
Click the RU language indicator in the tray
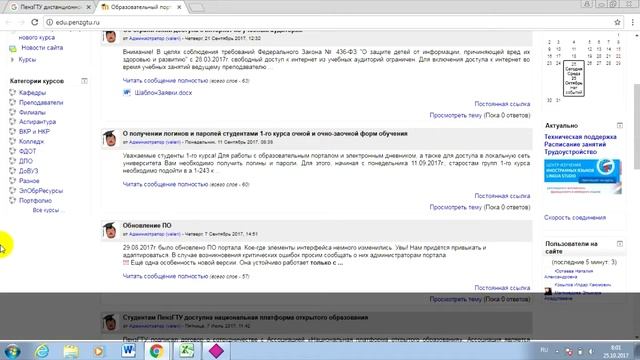click(544, 350)
